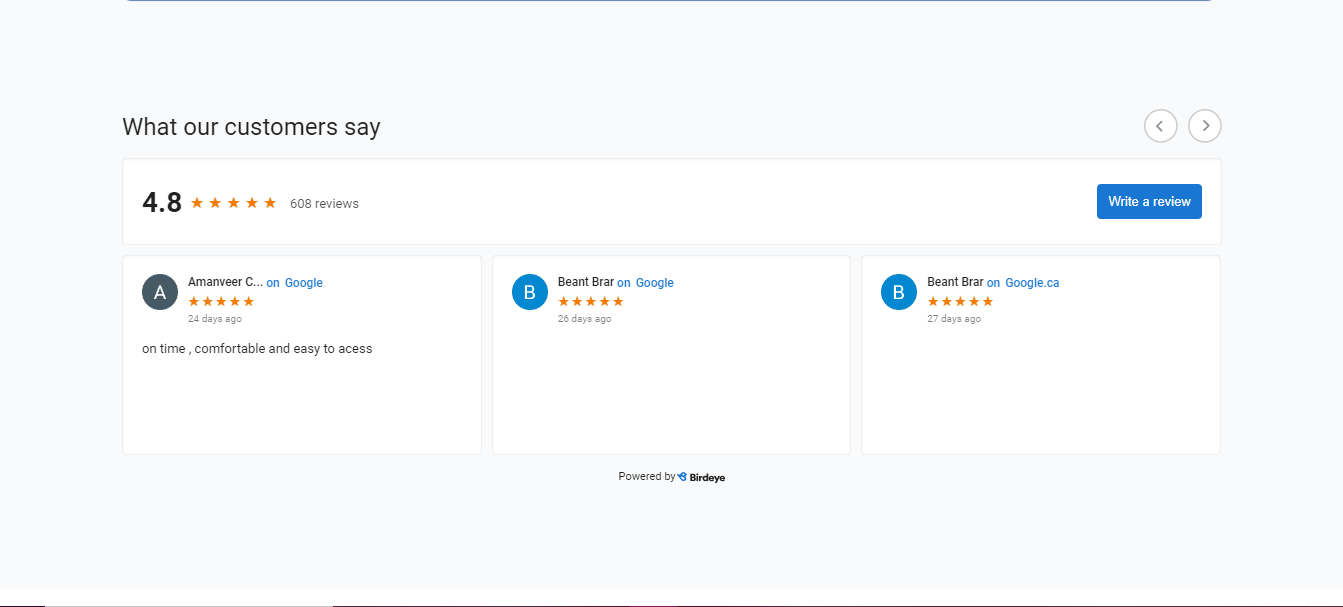The height and width of the screenshot is (607, 1343).
Task: Select the 608 reviews count
Action: [x=324, y=204]
